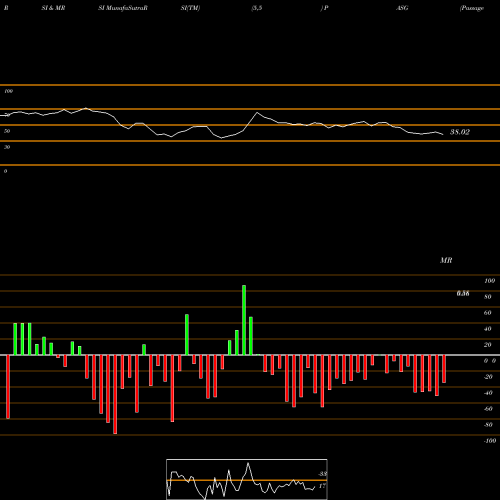Click the -60 label on MR axis
The width and height of the screenshot is (500, 500).
[x=488, y=409]
